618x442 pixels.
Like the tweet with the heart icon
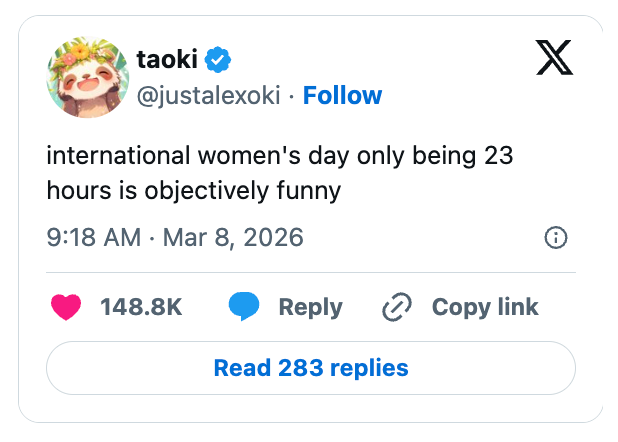pyautogui.click(x=65, y=307)
